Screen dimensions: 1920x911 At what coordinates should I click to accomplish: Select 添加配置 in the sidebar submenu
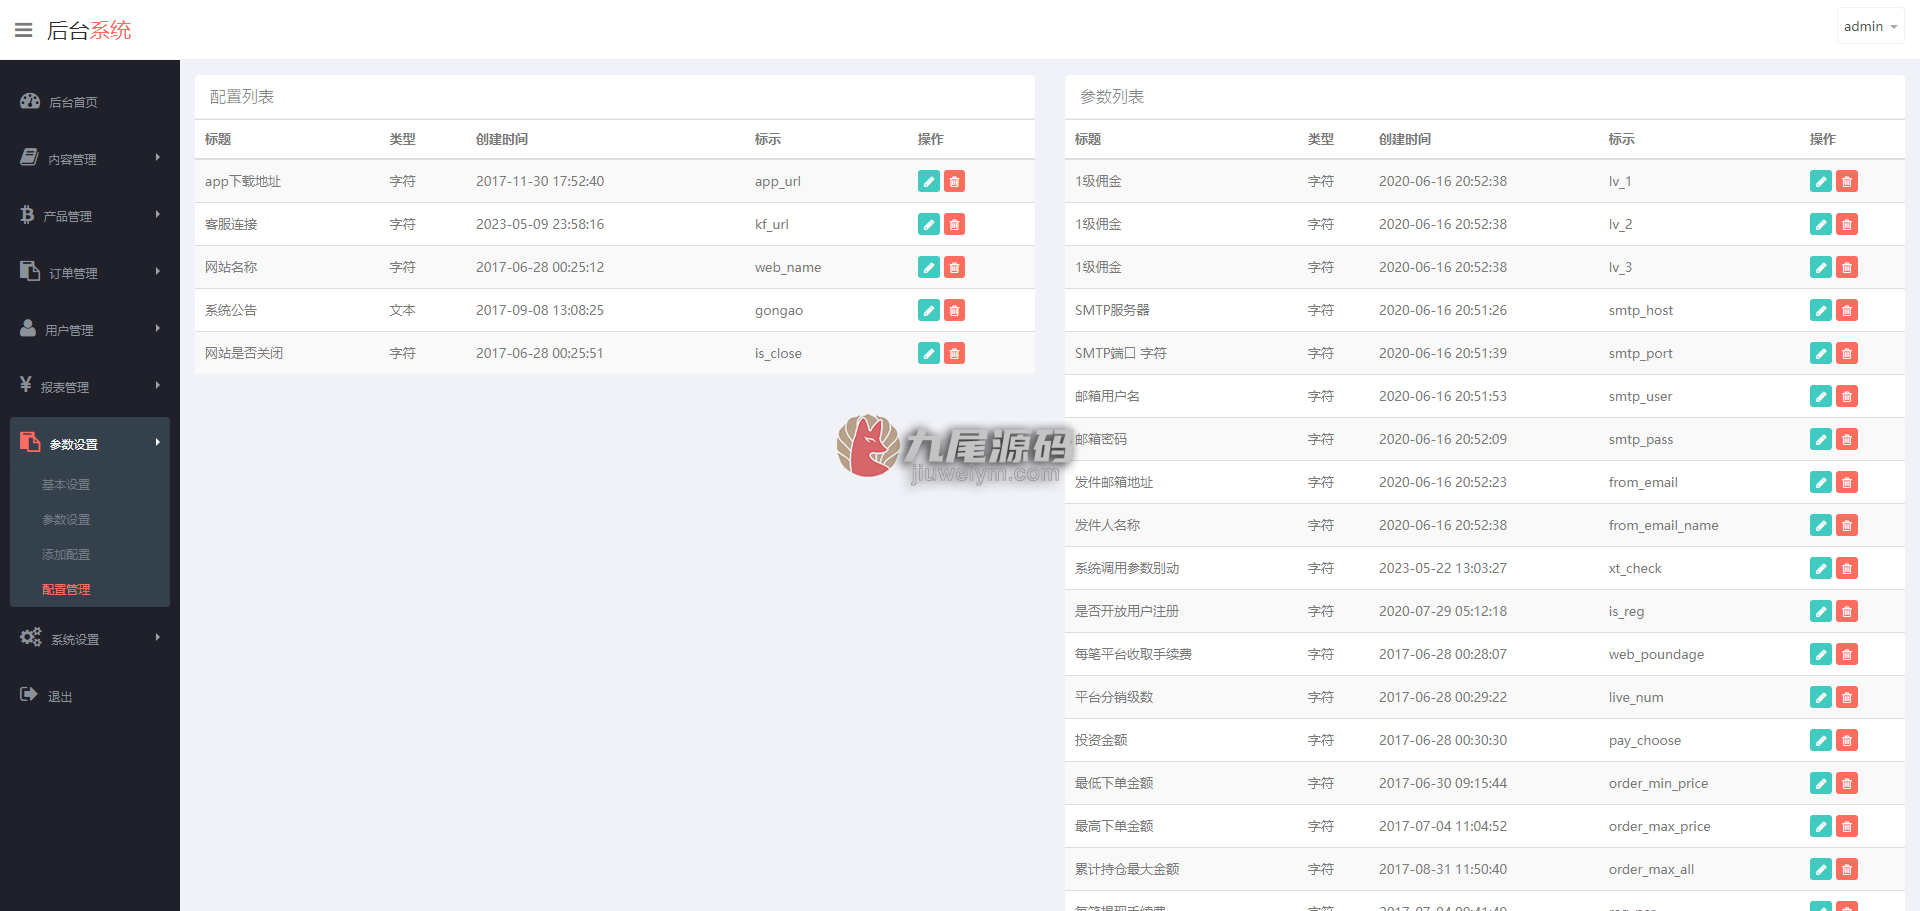66,555
